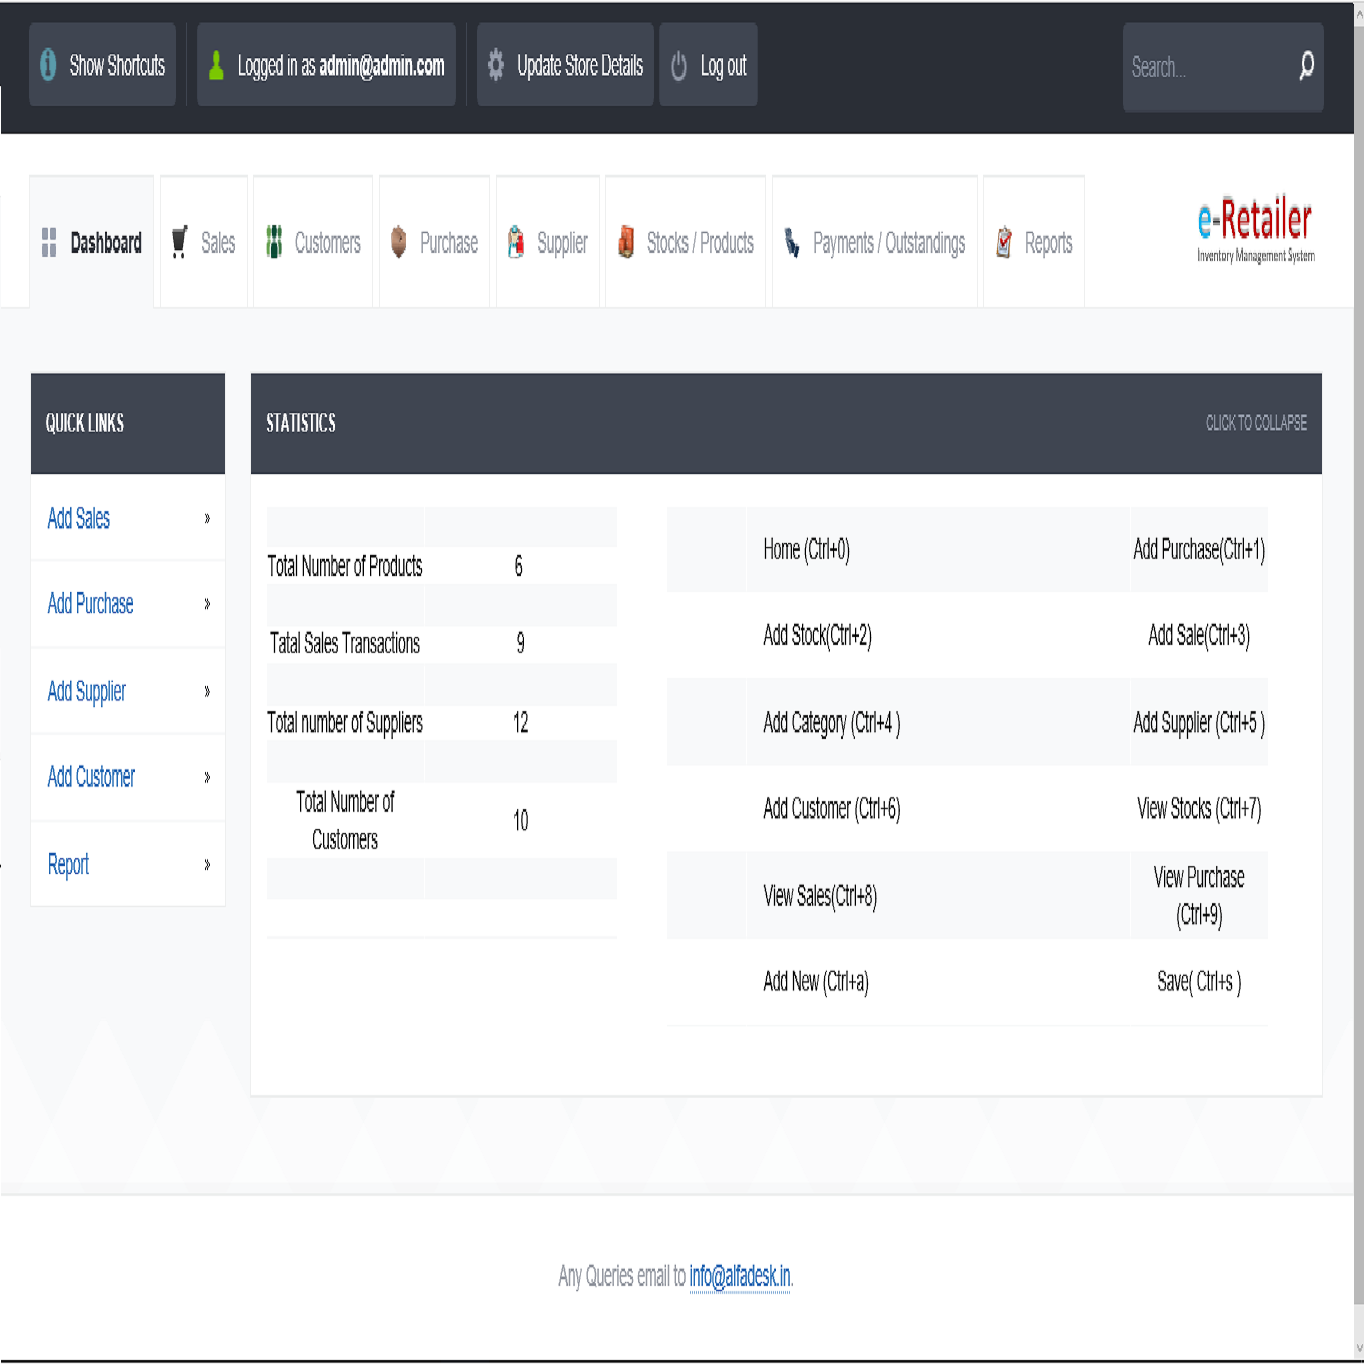Click the Stocks / Products icon
The image size is (1364, 1364).
pyautogui.click(x=626, y=243)
